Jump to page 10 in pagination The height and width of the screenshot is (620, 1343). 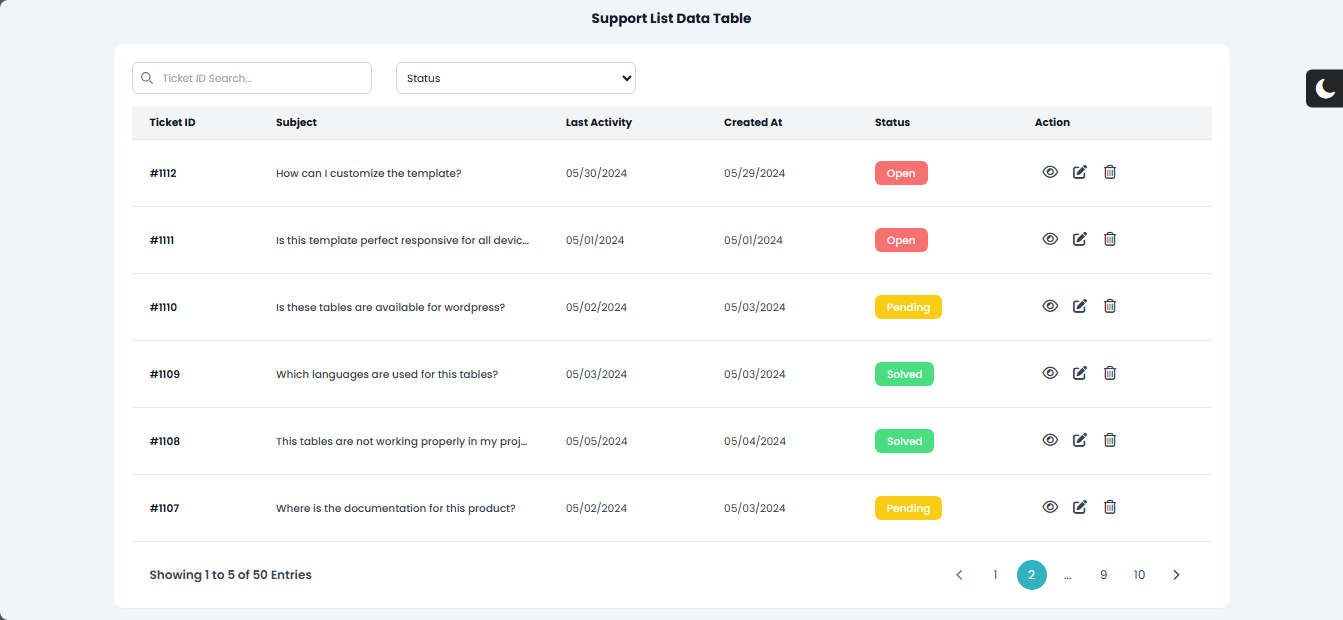(1139, 575)
